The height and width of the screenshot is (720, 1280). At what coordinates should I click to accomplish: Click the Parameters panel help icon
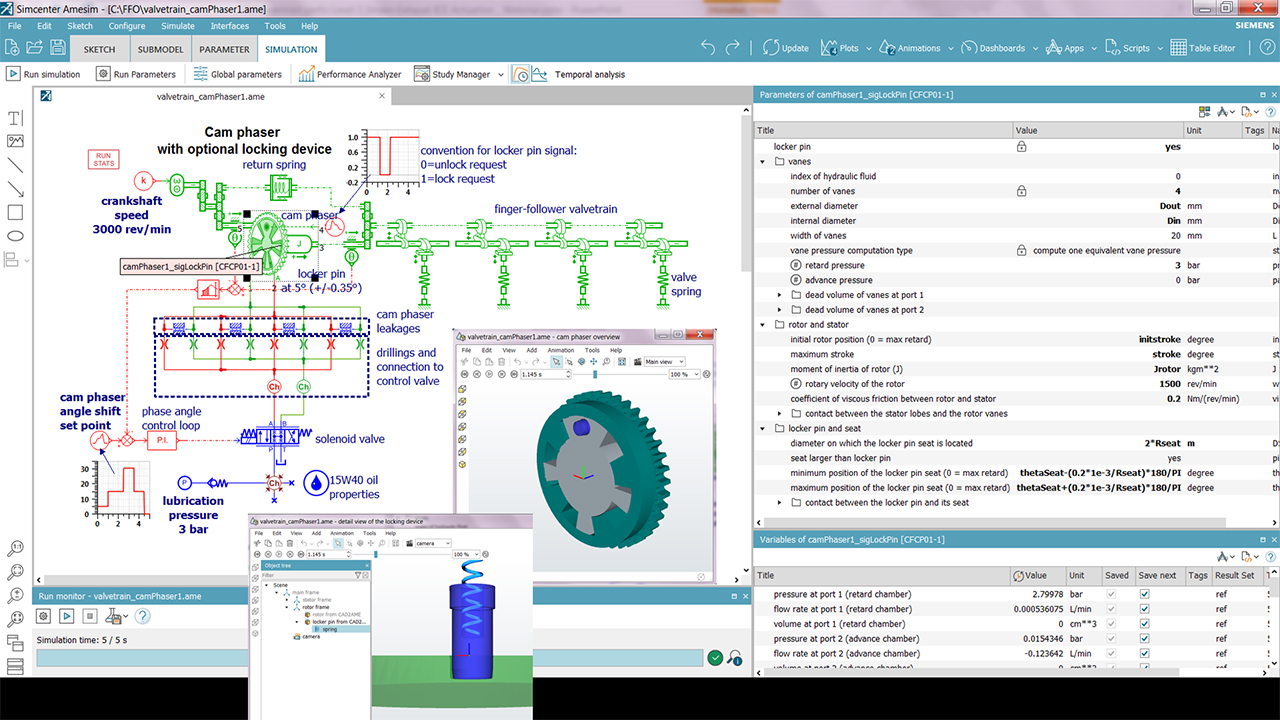(x=1270, y=112)
